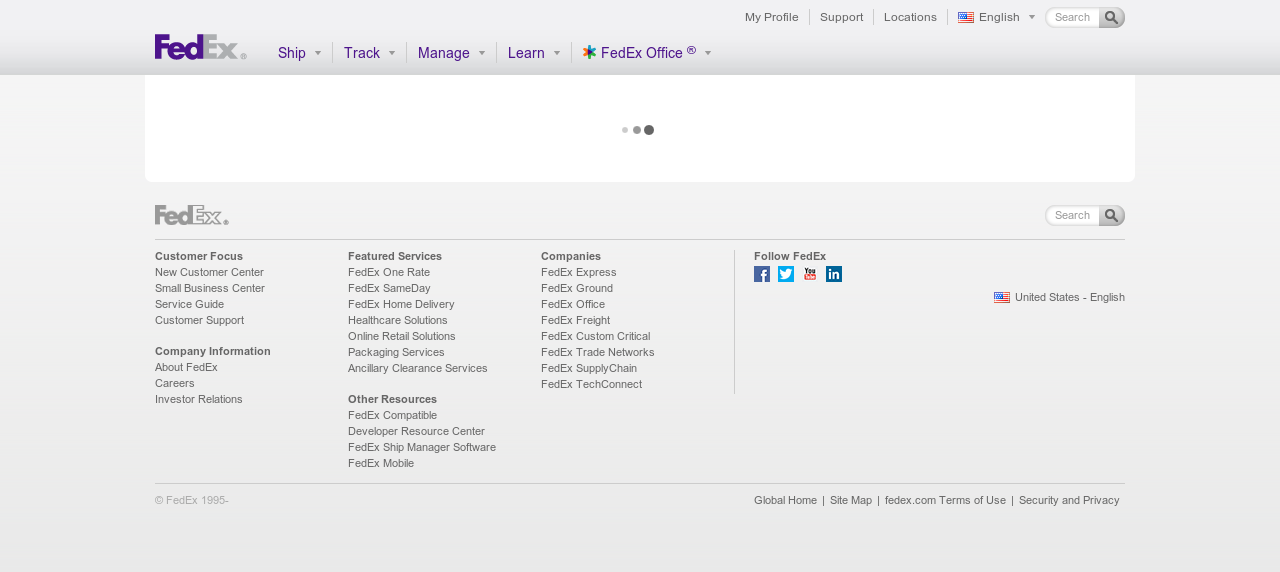Click the Company Information heading
Viewport: 1280px width, 572px height.
click(x=213, y=351)
